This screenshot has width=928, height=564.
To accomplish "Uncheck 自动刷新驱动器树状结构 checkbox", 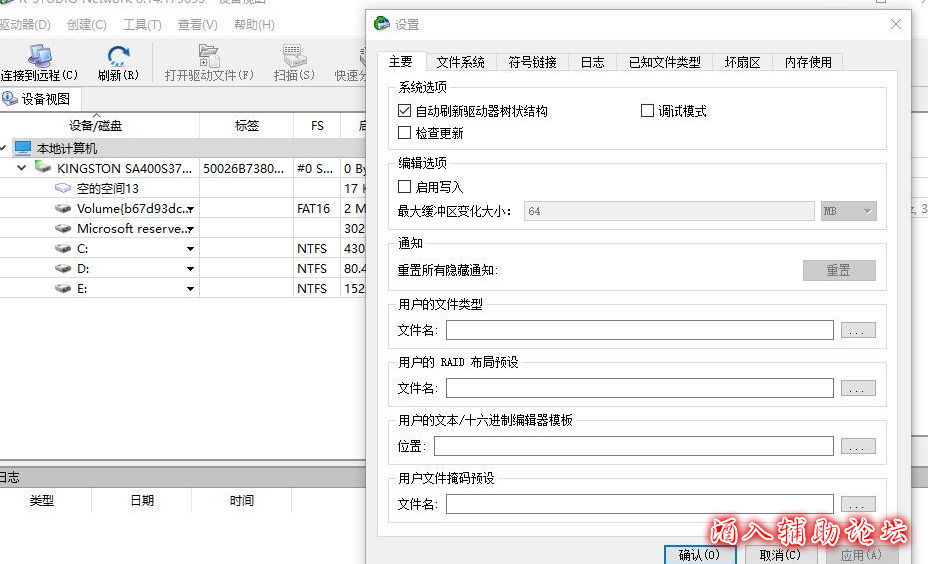I will pyautogui.click(x=405, y=111).
